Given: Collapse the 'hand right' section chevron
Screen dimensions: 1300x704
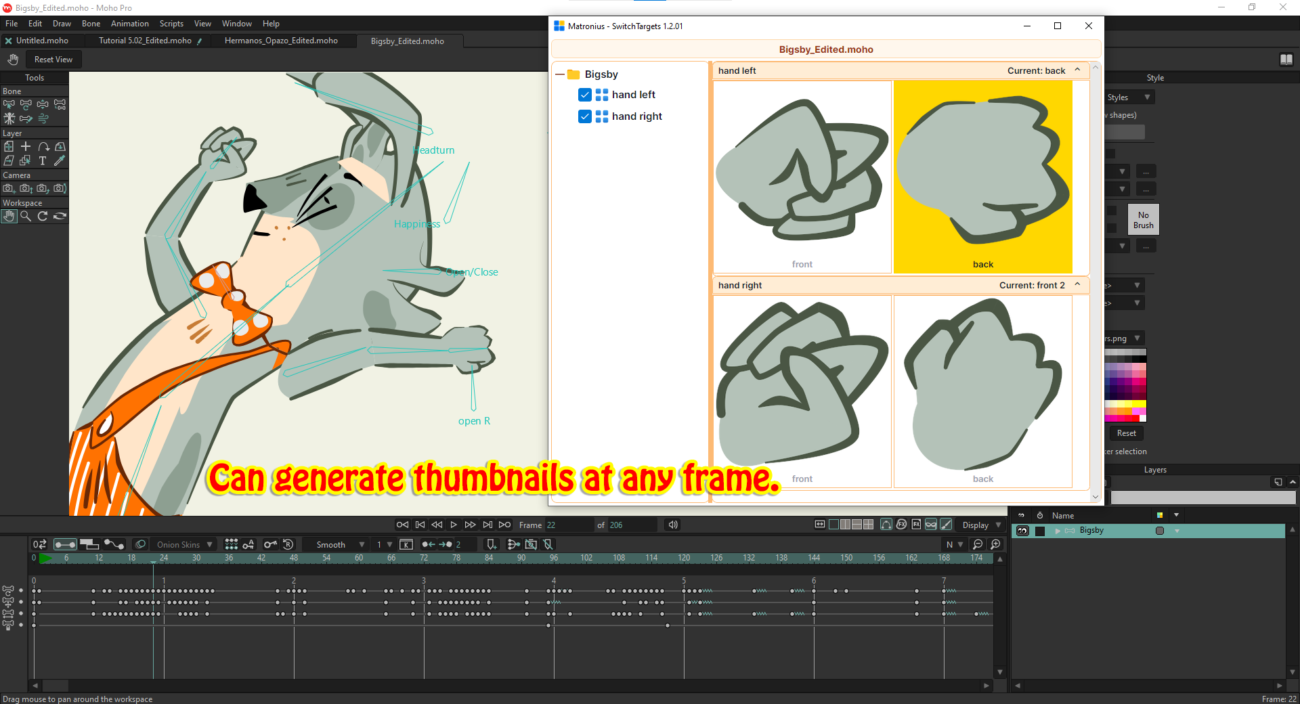Looking at the screenshot, I should click(1077, 285).
